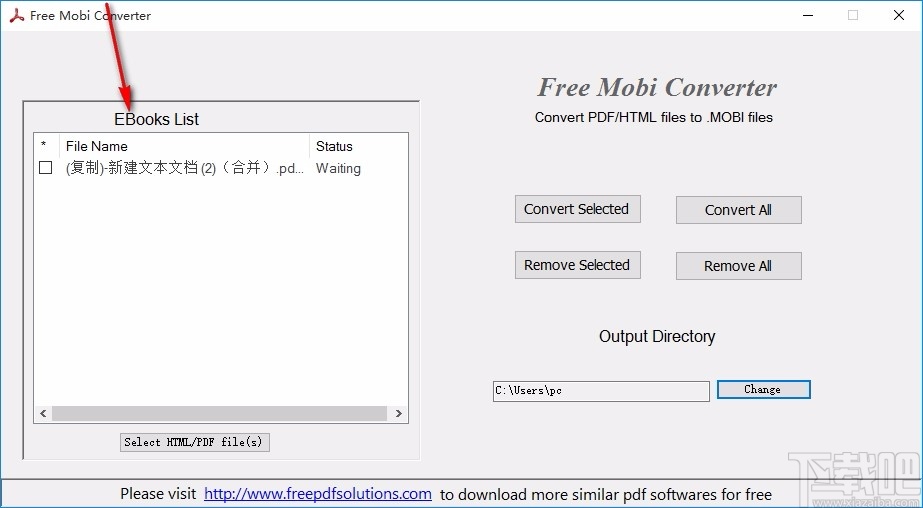Open the freepdfsolutions.com link
This screenshot has height=508, width=923.
(x=318, y=494)
